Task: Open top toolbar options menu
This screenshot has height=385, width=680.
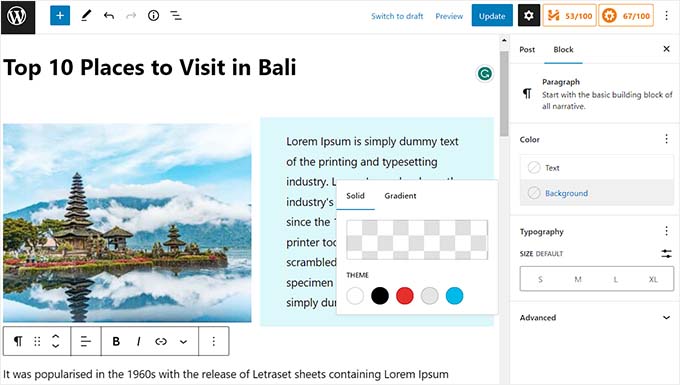Action: 667,16
